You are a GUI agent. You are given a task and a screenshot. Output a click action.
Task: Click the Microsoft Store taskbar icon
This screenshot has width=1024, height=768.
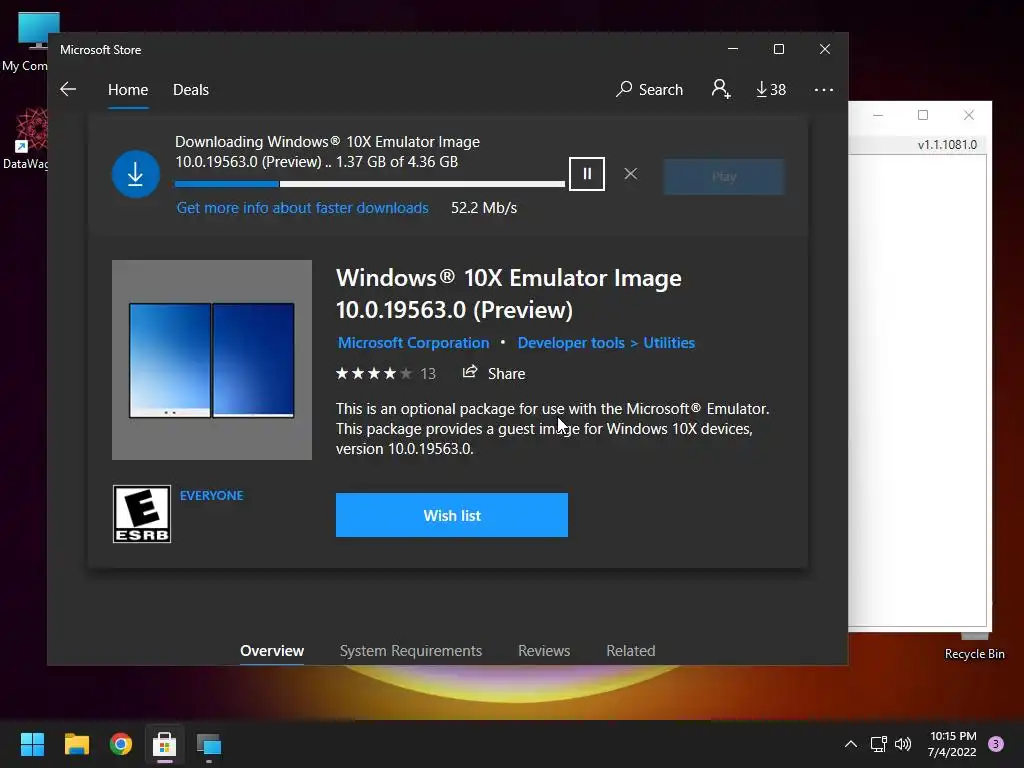[165, 744]
